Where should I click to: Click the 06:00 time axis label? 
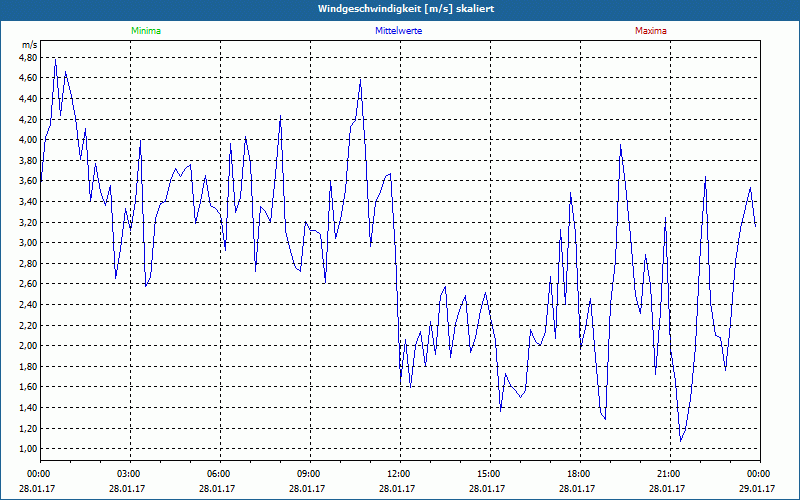218,474
